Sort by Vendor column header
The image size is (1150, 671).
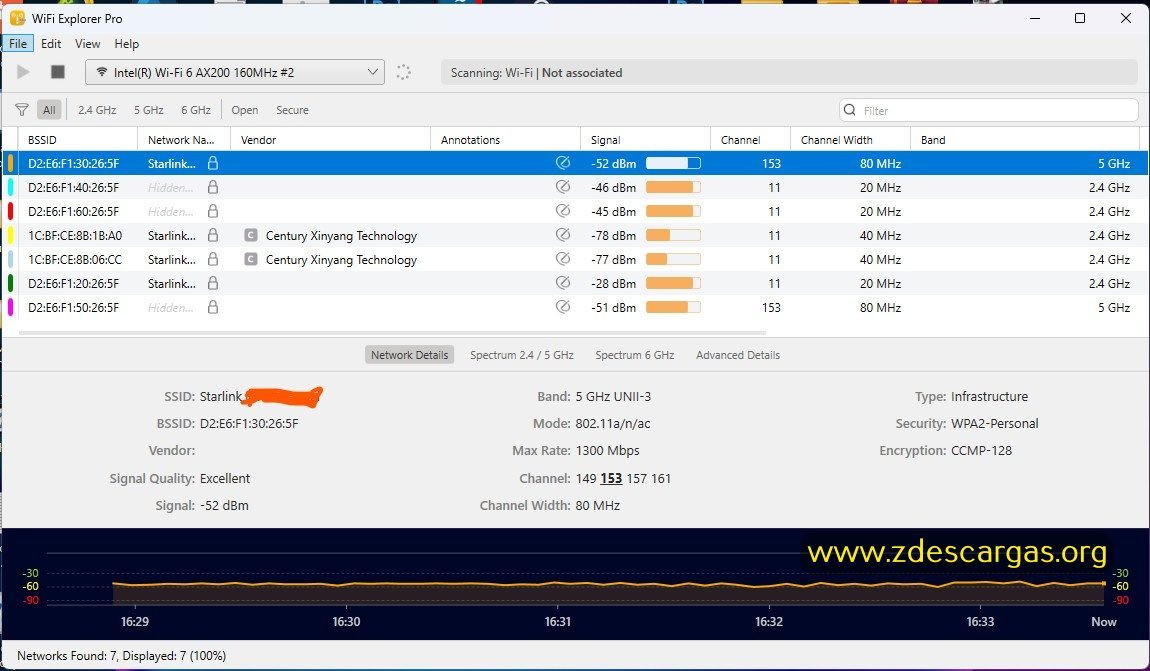pyautogui.click(x=331, y=139)
